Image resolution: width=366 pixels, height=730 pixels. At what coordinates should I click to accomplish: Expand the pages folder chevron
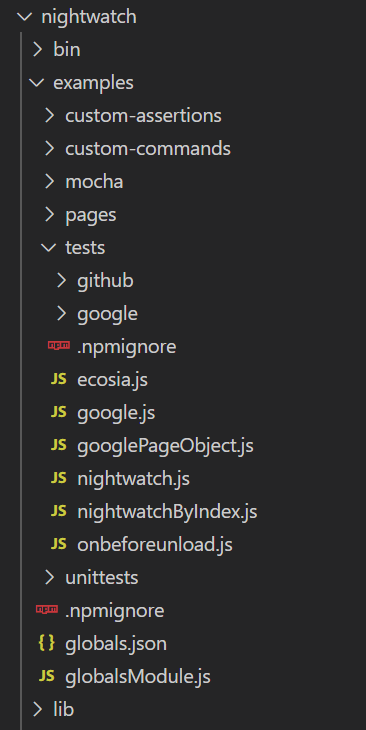tap(50, 215)
